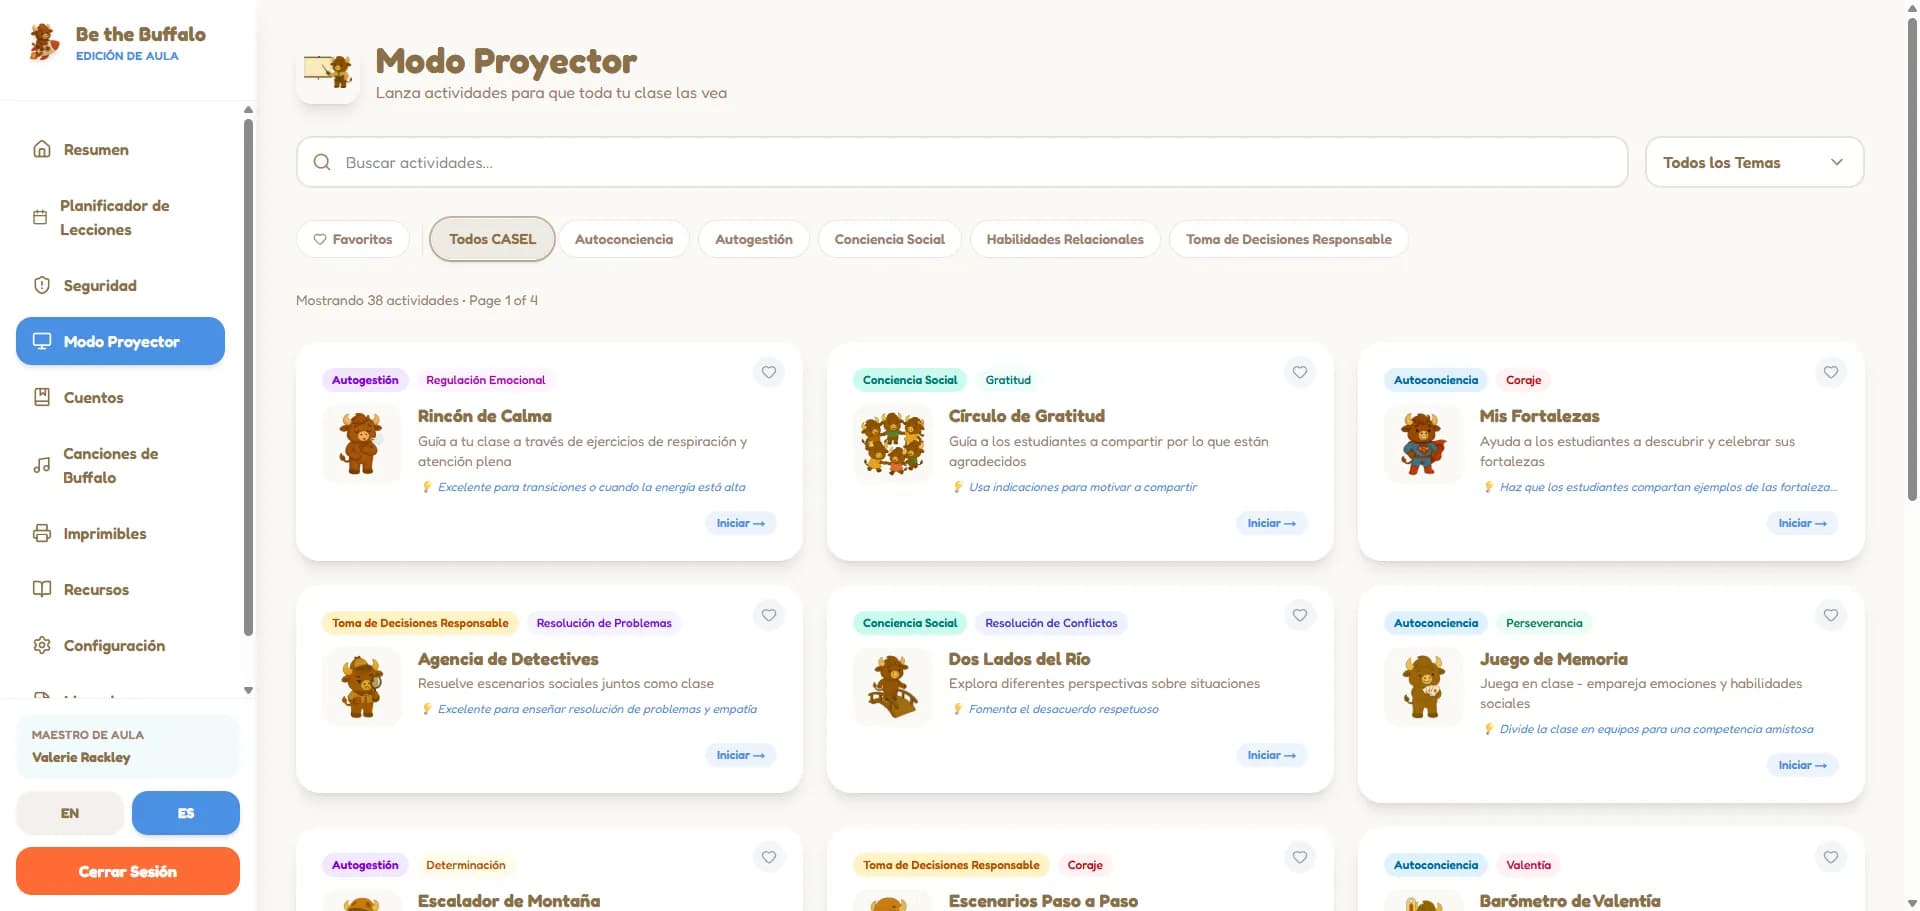Click Canciones de Buffalo music note icon
This screenshot has height=911, width=1920.
click(42, 465)
